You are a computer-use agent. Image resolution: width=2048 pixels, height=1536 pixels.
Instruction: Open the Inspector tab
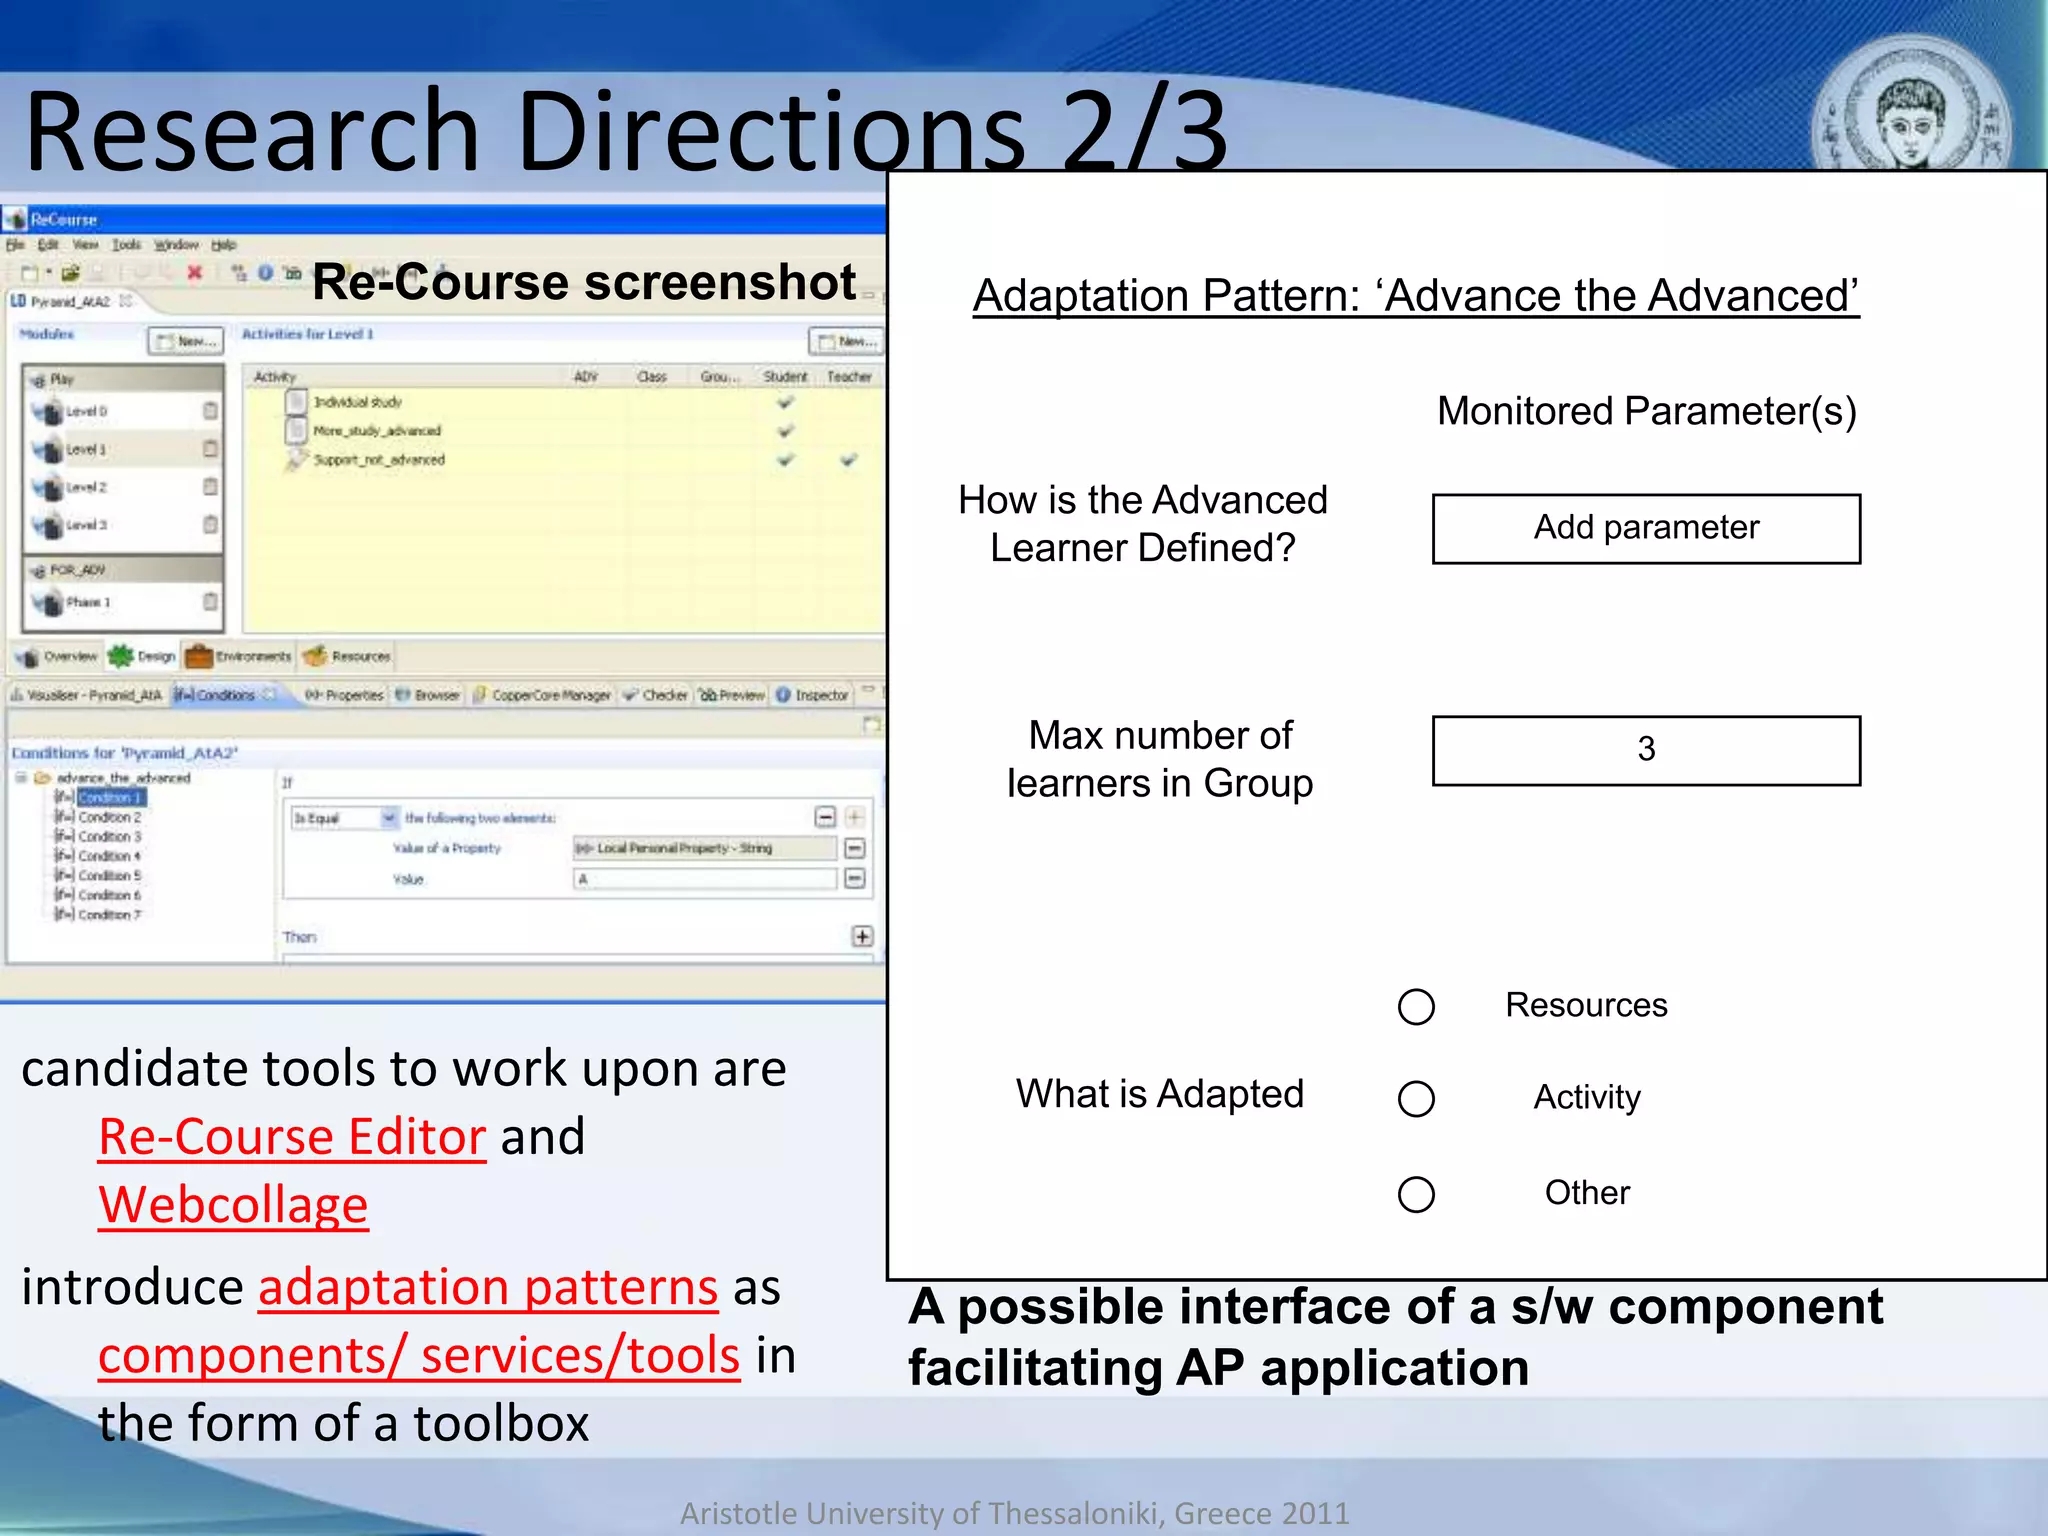[x=813, y=695]
